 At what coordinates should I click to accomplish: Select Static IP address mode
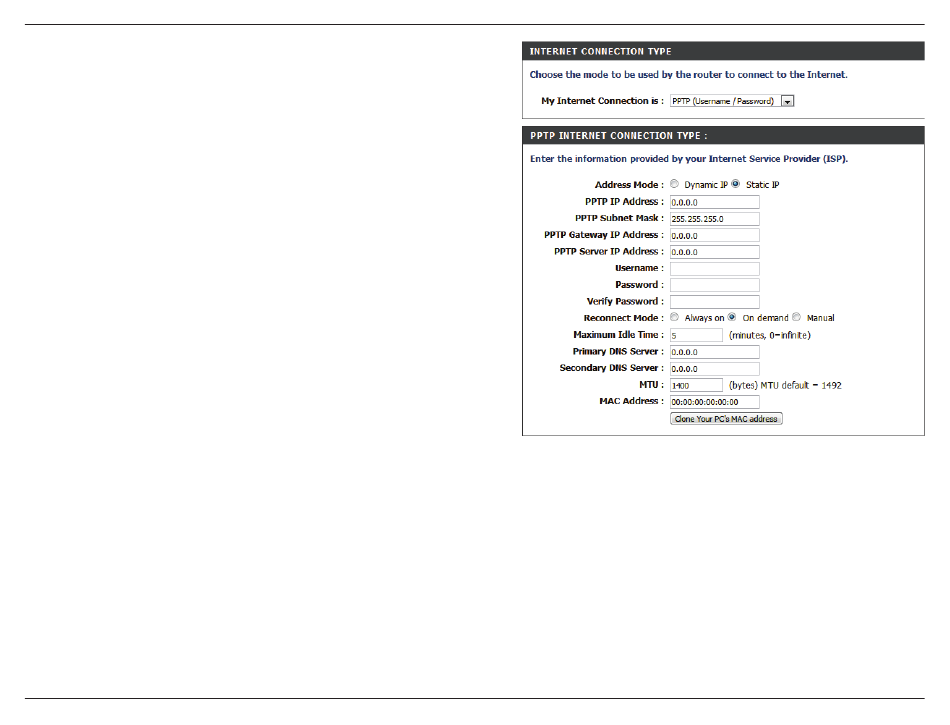(736, 184)
